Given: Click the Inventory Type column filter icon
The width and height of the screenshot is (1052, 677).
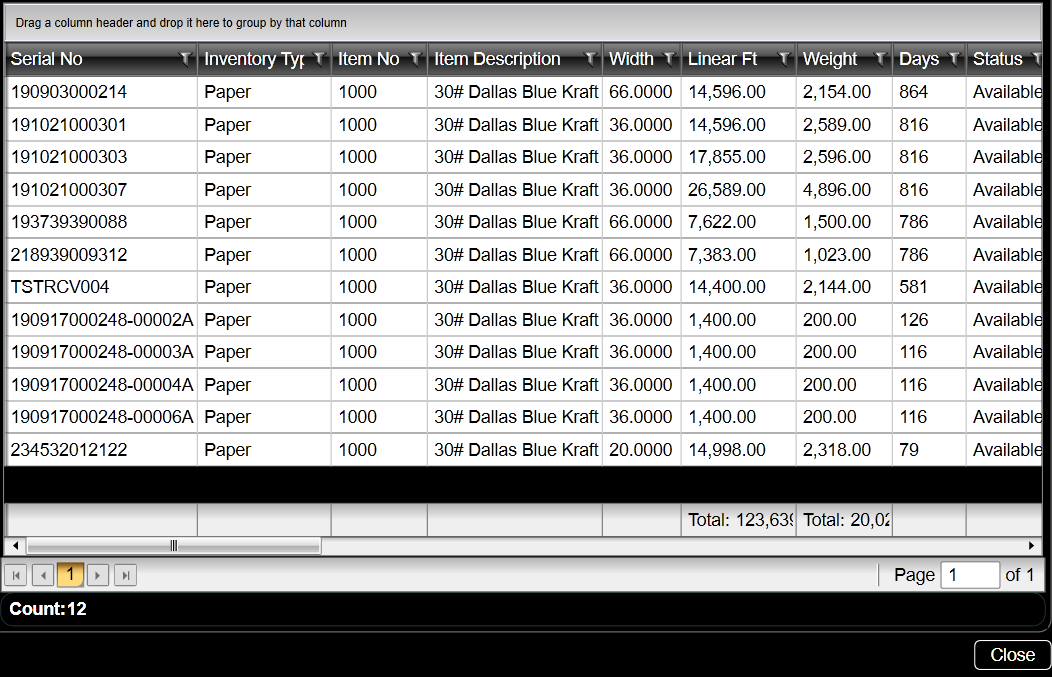Looking at the screenshot, I should coord(319,59).
